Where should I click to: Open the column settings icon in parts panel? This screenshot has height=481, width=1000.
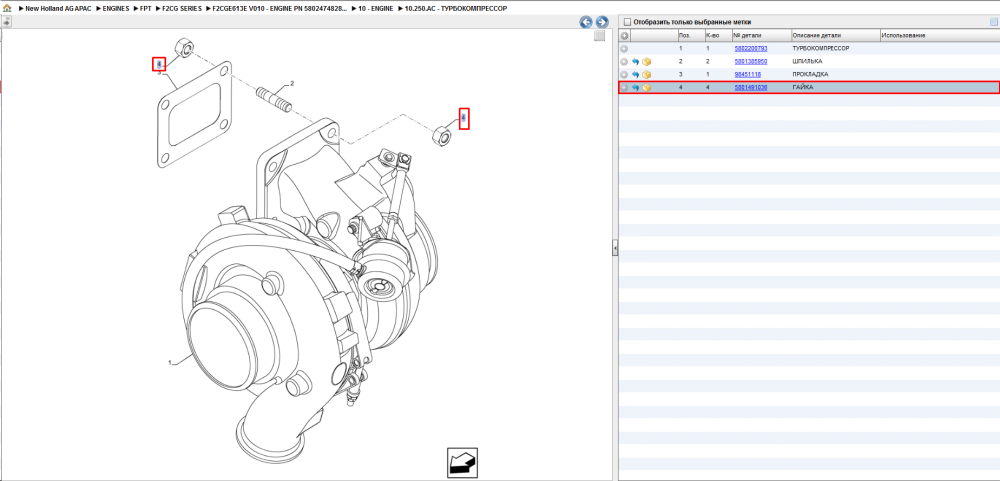click(x=992, y=22)
